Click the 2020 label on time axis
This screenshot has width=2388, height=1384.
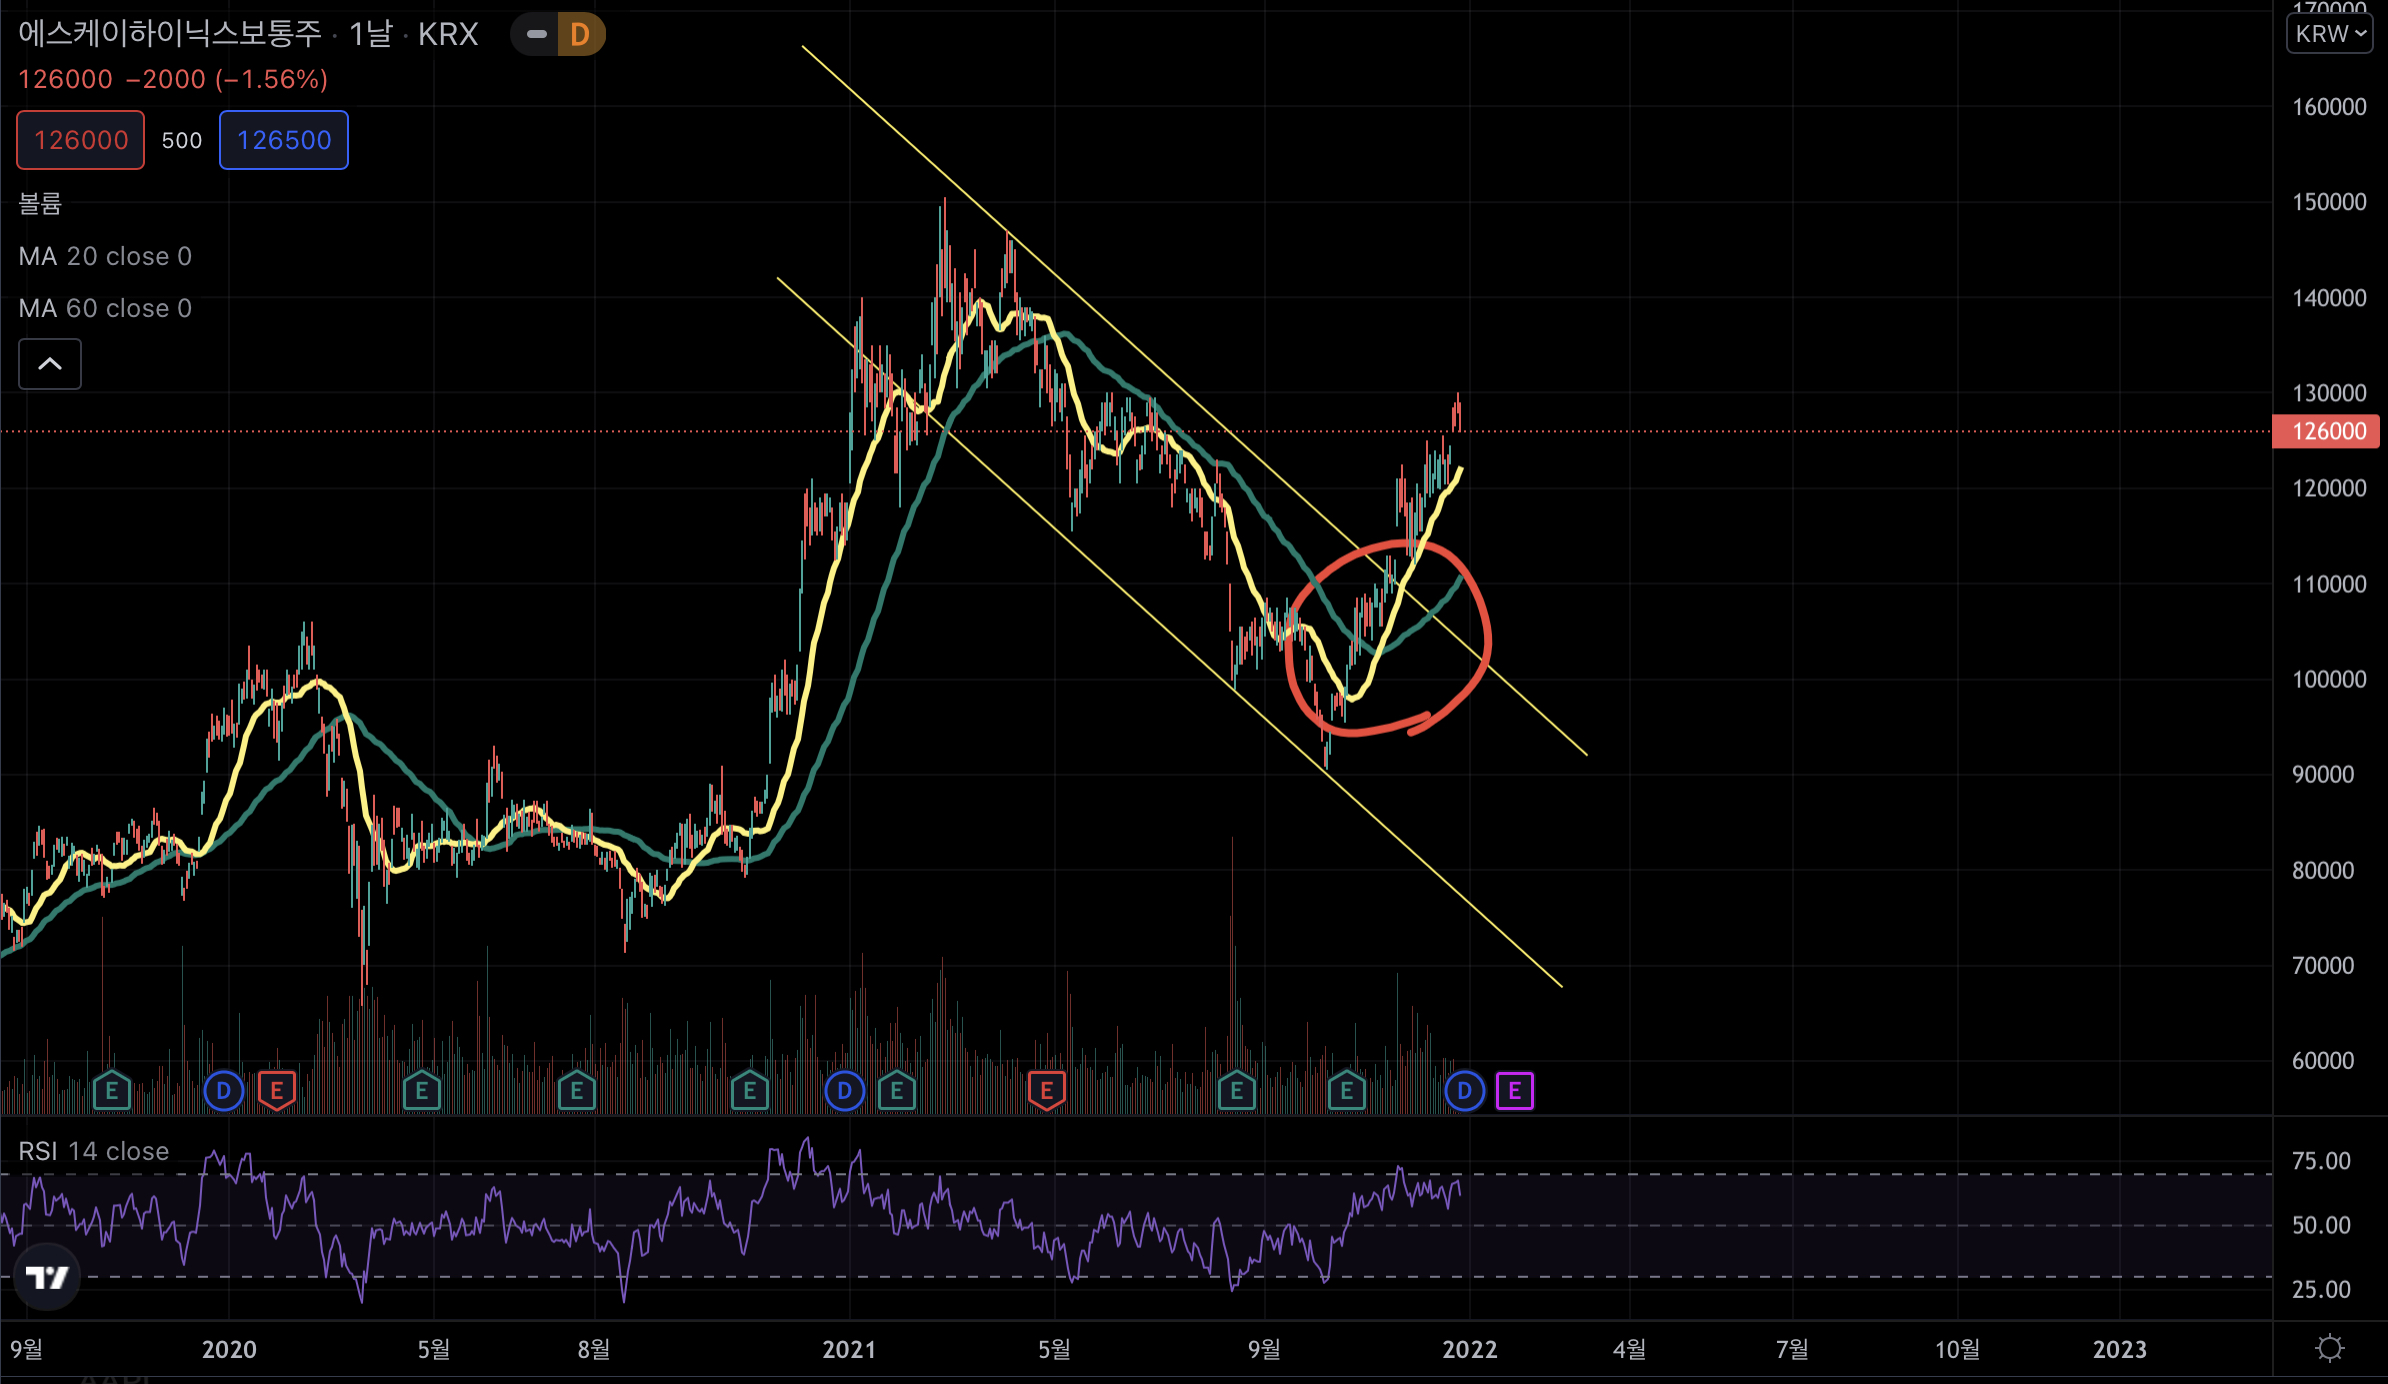229,1350
